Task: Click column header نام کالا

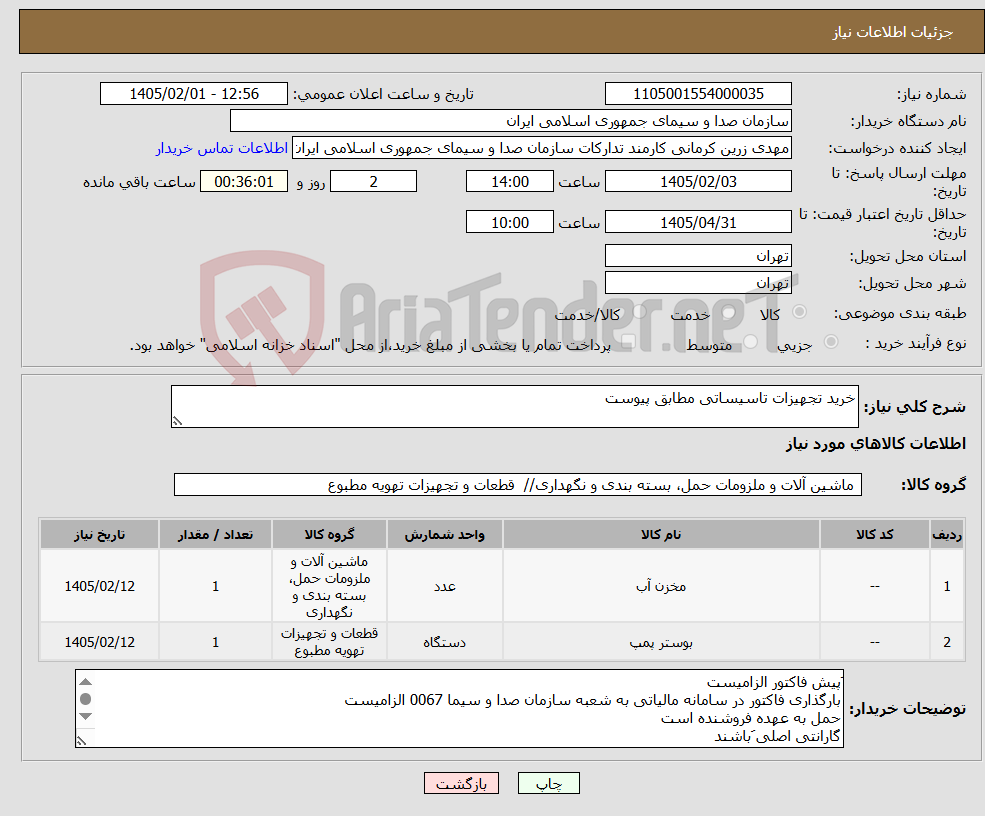Action: point(661,535)
